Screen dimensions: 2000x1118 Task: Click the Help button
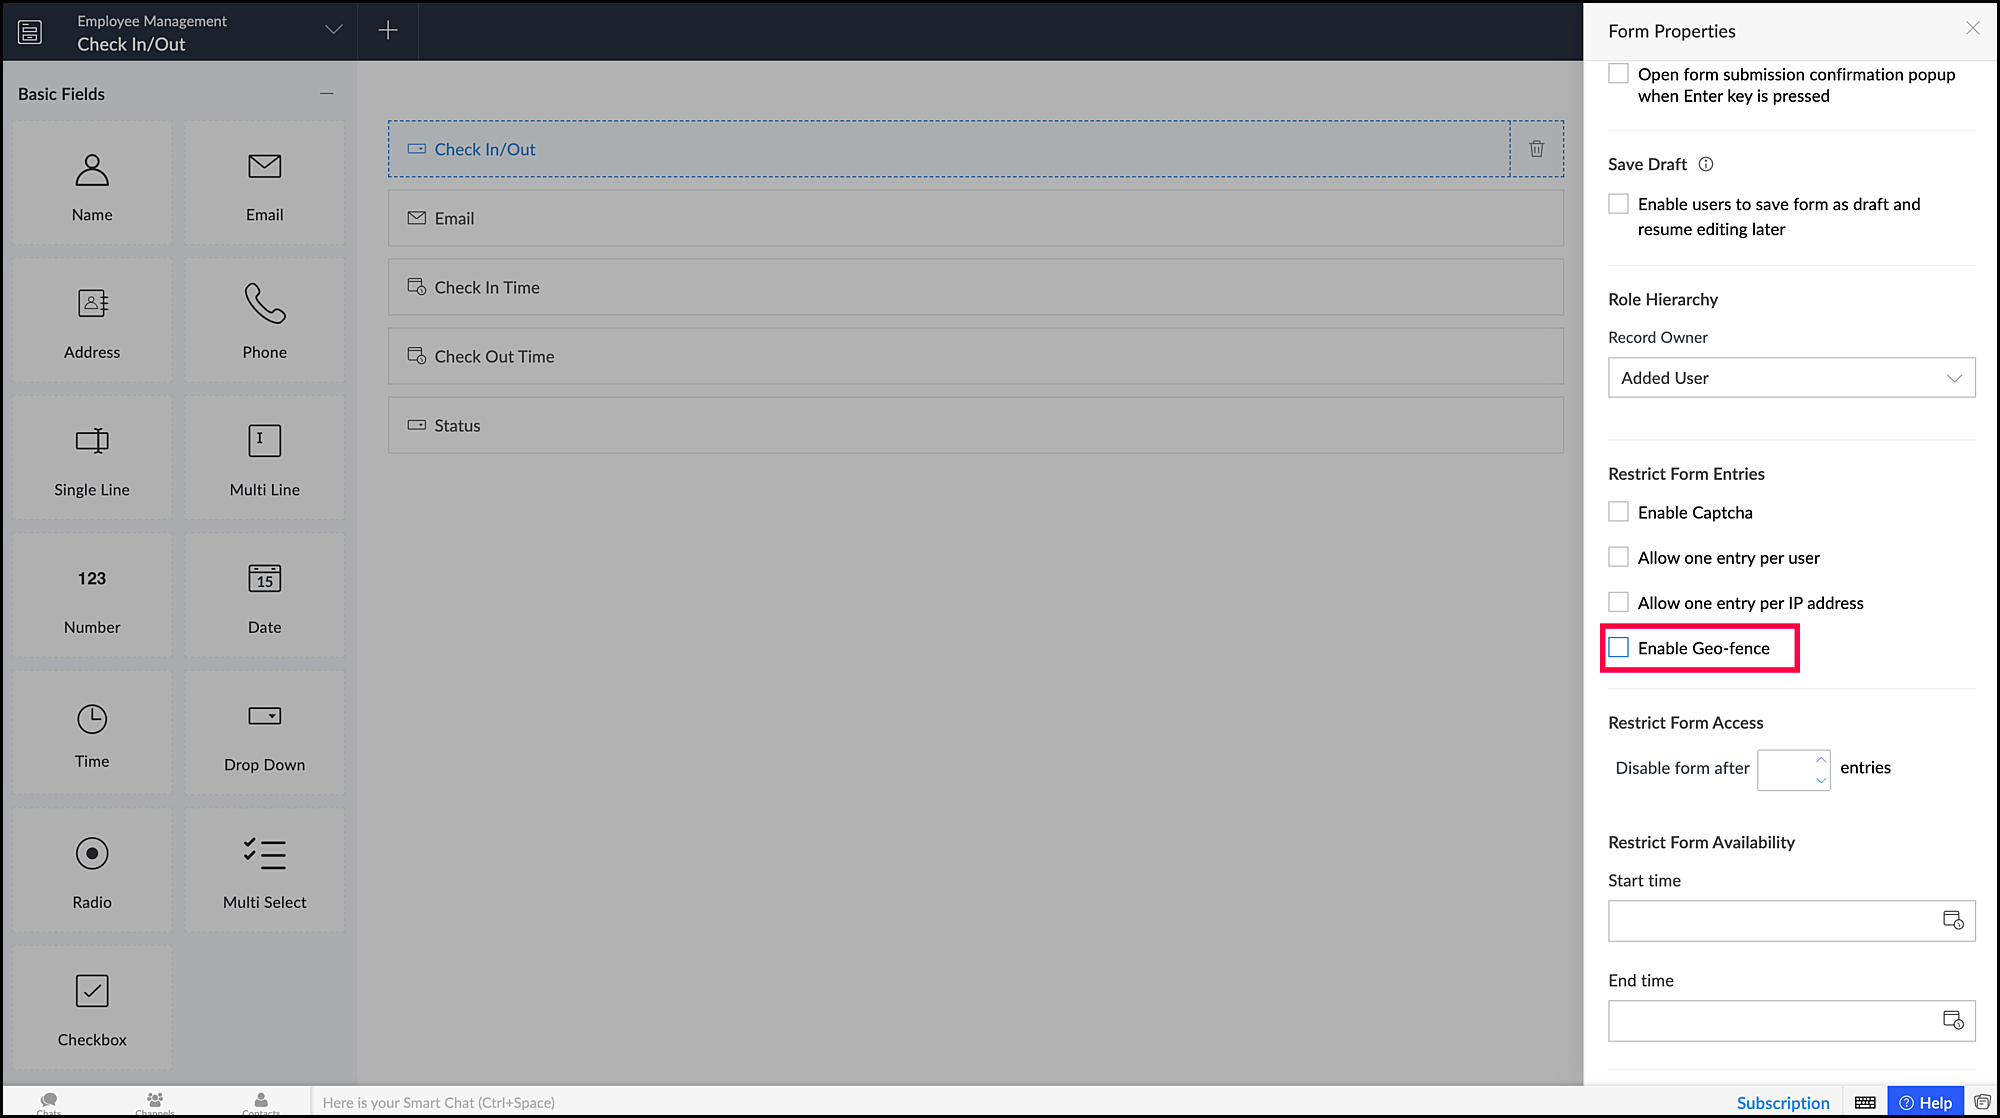(x=1925, y=1102)
